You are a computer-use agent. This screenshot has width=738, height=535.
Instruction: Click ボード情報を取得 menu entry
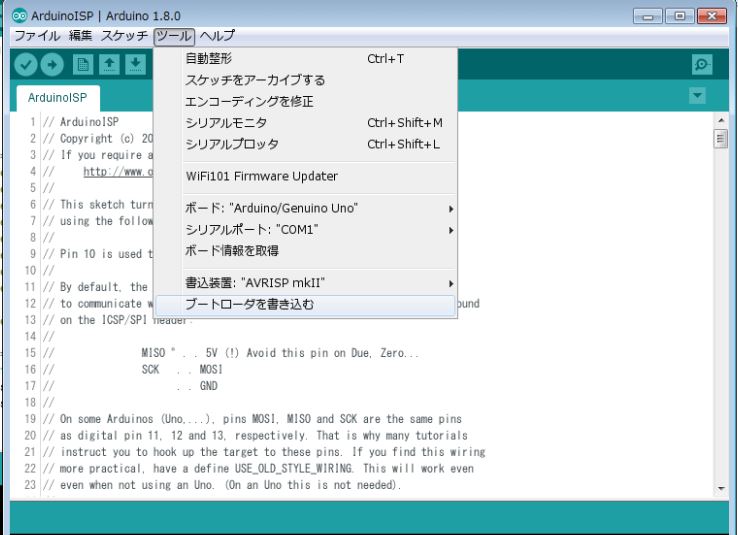tap(232, 250)
